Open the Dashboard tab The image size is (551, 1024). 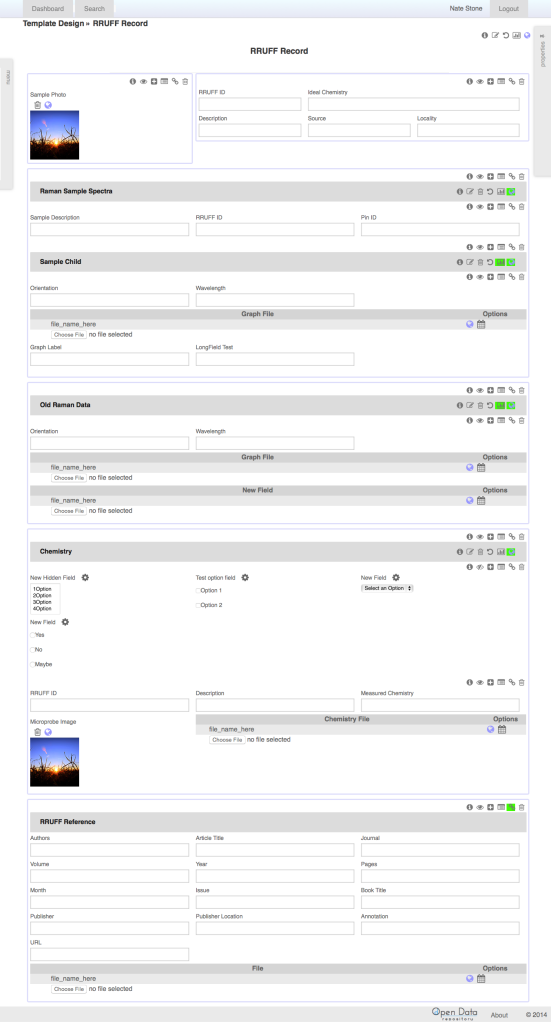(48, 9)
